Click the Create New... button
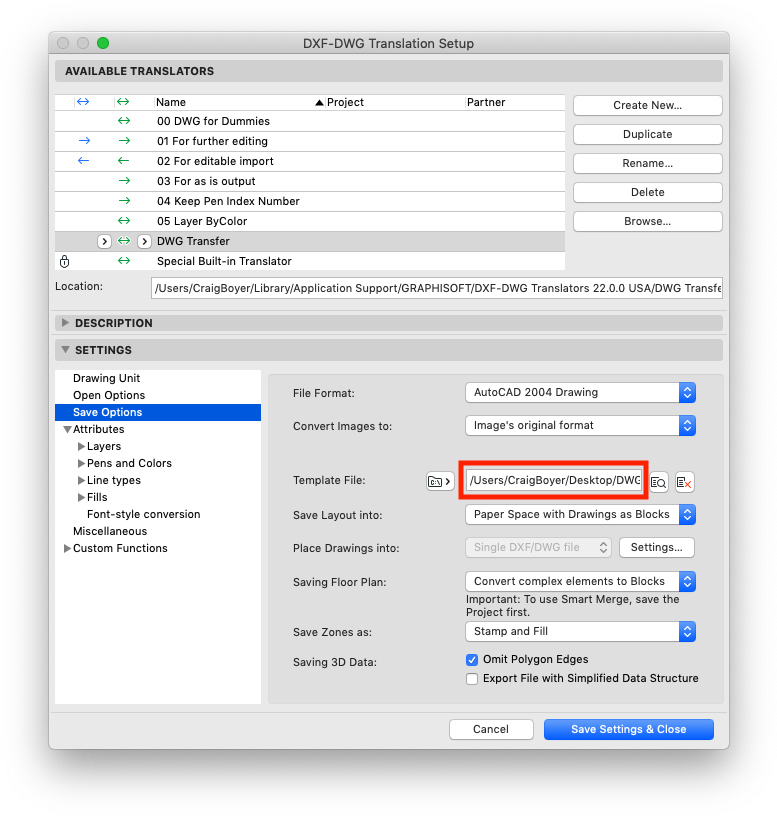The image size is (777, 816). coord(647,105)
